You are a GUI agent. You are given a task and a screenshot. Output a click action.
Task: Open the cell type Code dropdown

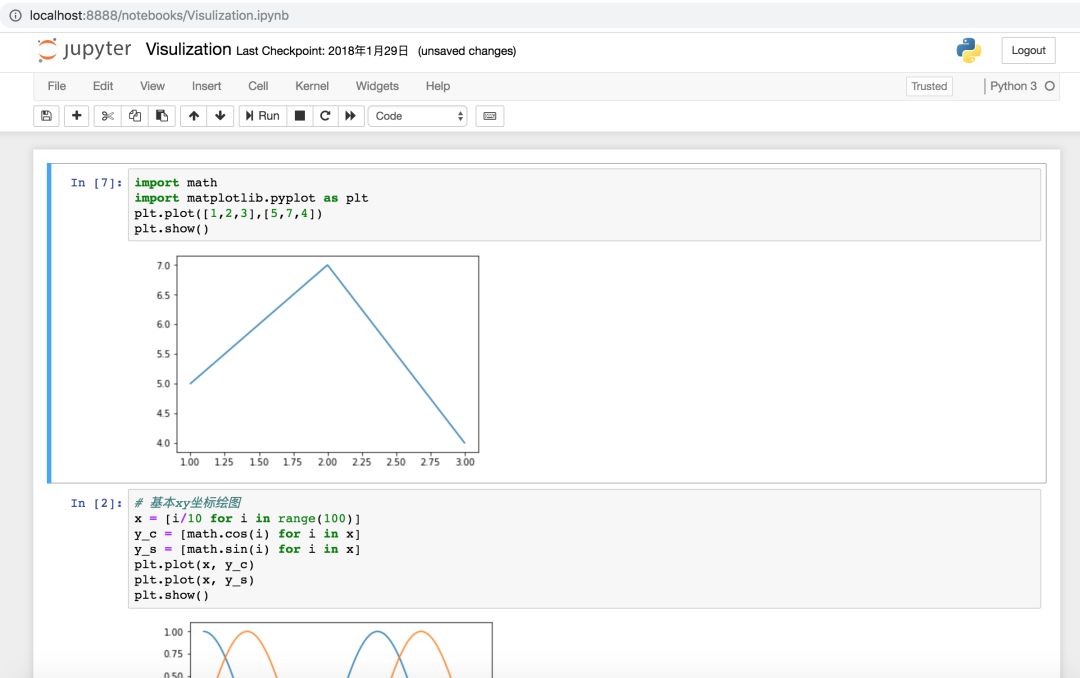417,116
